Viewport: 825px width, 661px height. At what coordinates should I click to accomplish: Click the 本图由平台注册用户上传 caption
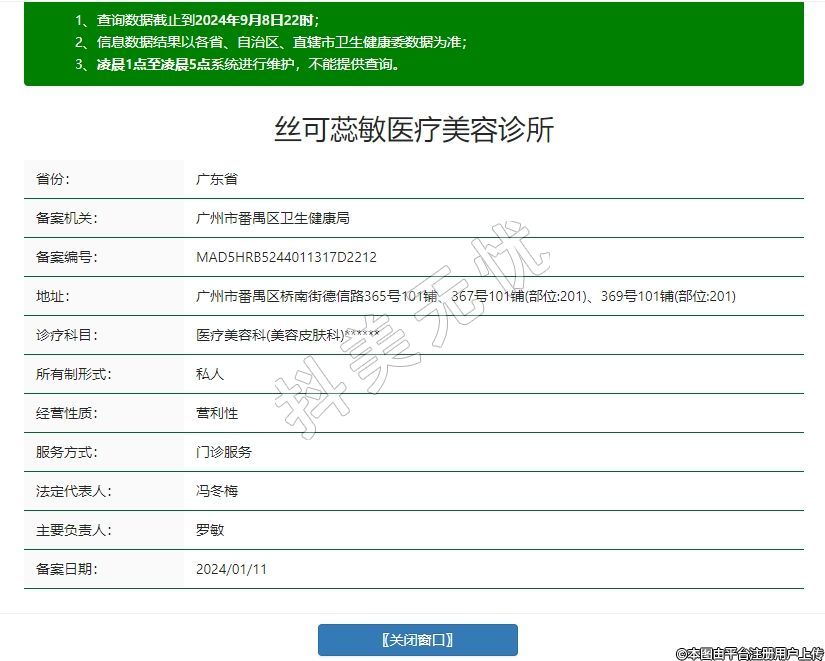749,653
